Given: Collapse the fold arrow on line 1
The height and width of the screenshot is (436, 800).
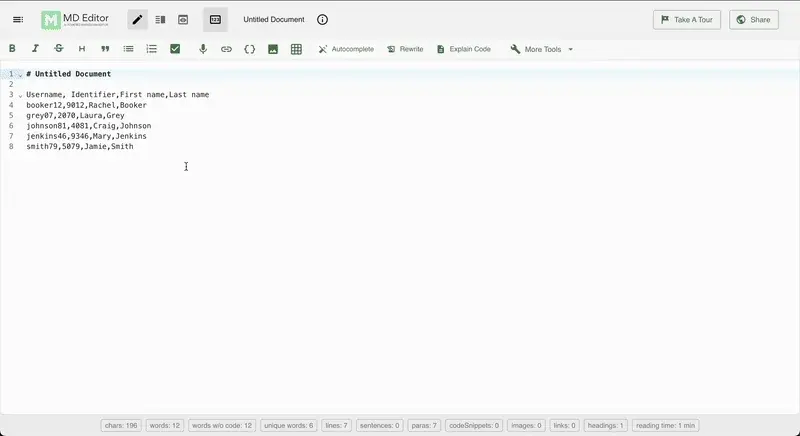Looking at the screenshot, I should [x=20, y=74].
